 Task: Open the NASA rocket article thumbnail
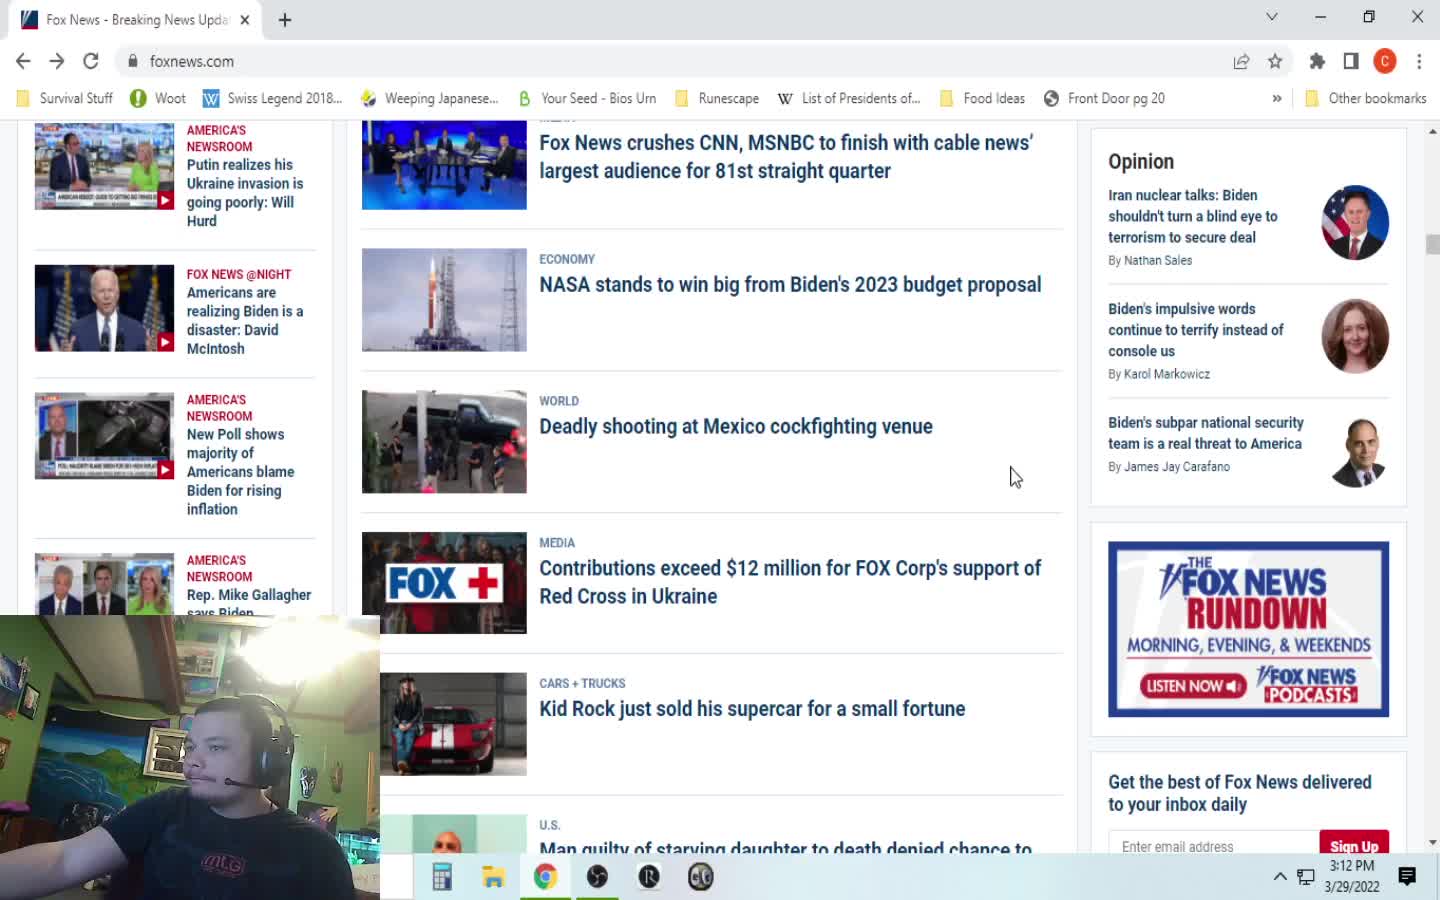coord(444,300)
